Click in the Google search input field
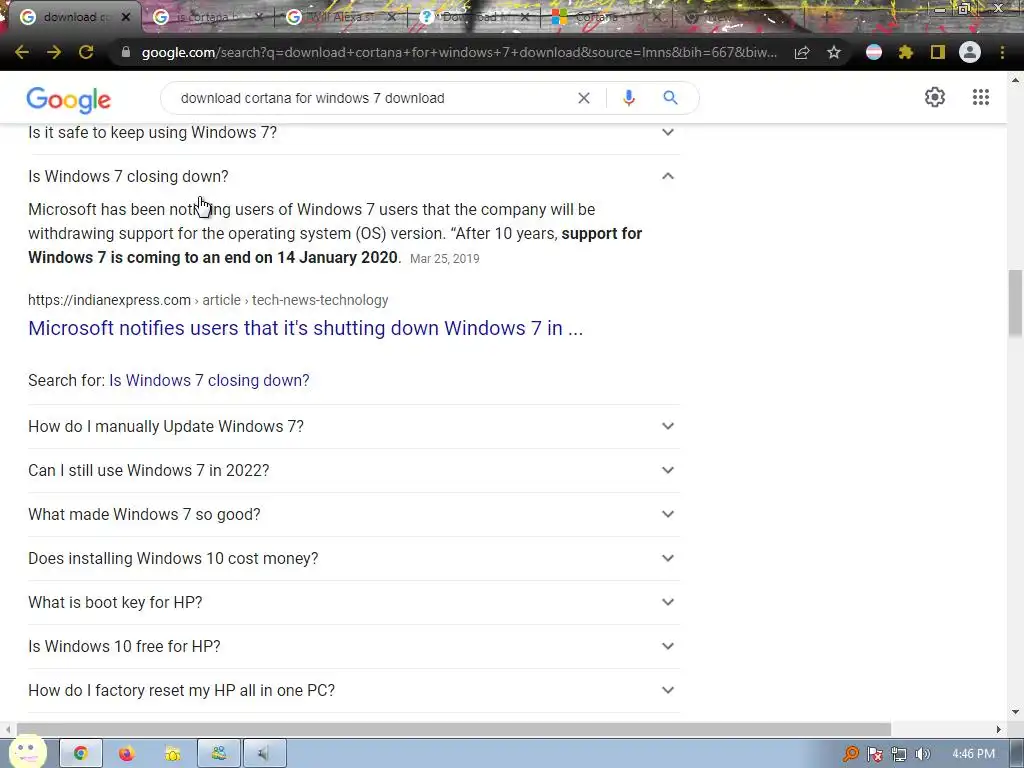This screenshot has height=768, width=1024. coord(372,98)
